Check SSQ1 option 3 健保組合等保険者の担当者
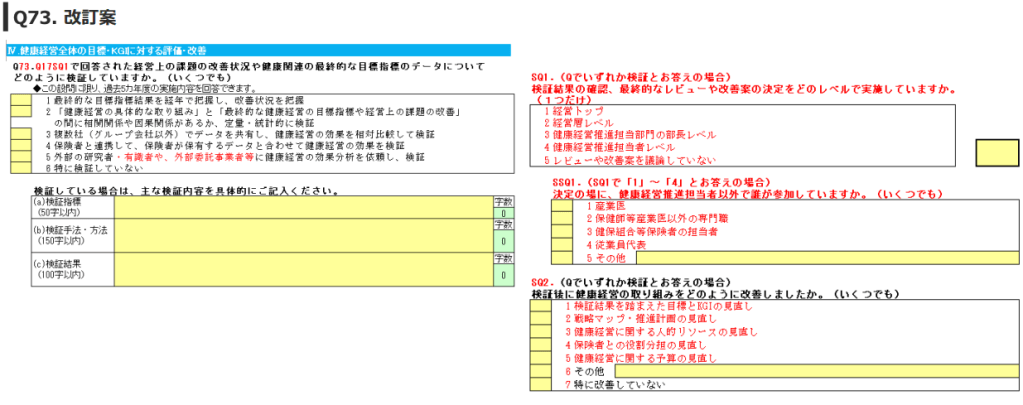Screen dimensions: 1023x405 click(x=562, y=231)
